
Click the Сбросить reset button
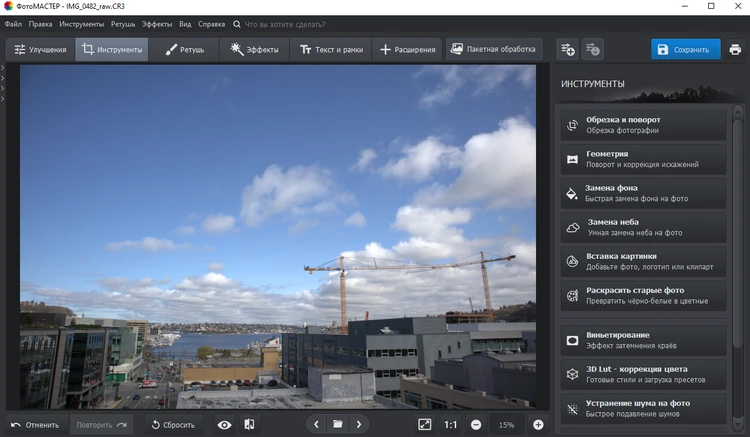[x=173, y=425]
